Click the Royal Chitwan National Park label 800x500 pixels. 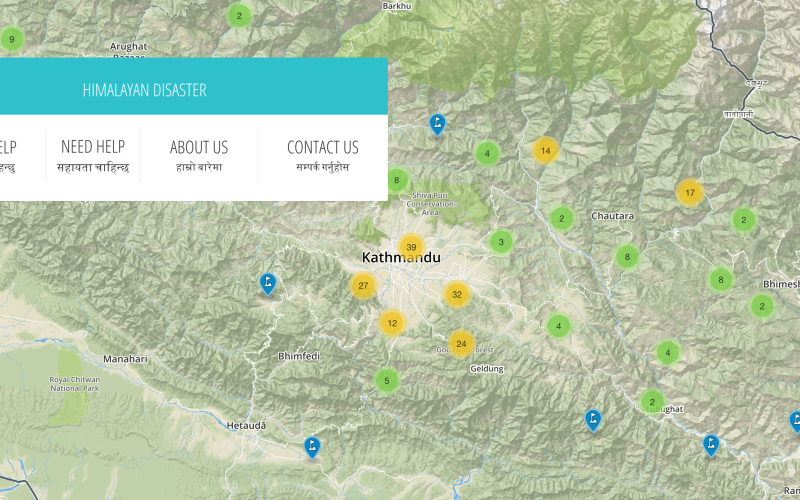tap(74, 384)
